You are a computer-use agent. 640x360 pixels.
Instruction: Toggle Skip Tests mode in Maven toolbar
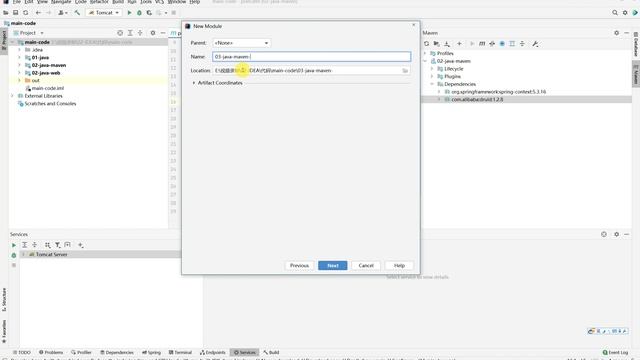(502, 44)
